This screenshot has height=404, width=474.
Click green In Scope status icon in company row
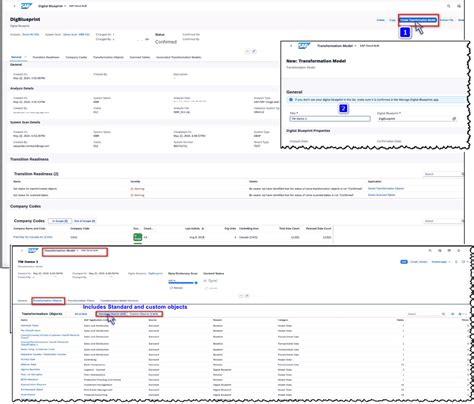coord(137,237)
